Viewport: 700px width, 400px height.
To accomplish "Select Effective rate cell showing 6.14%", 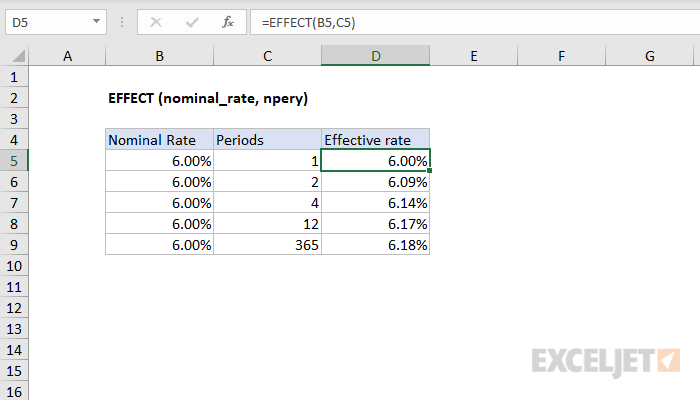I will tap(375, 203).
